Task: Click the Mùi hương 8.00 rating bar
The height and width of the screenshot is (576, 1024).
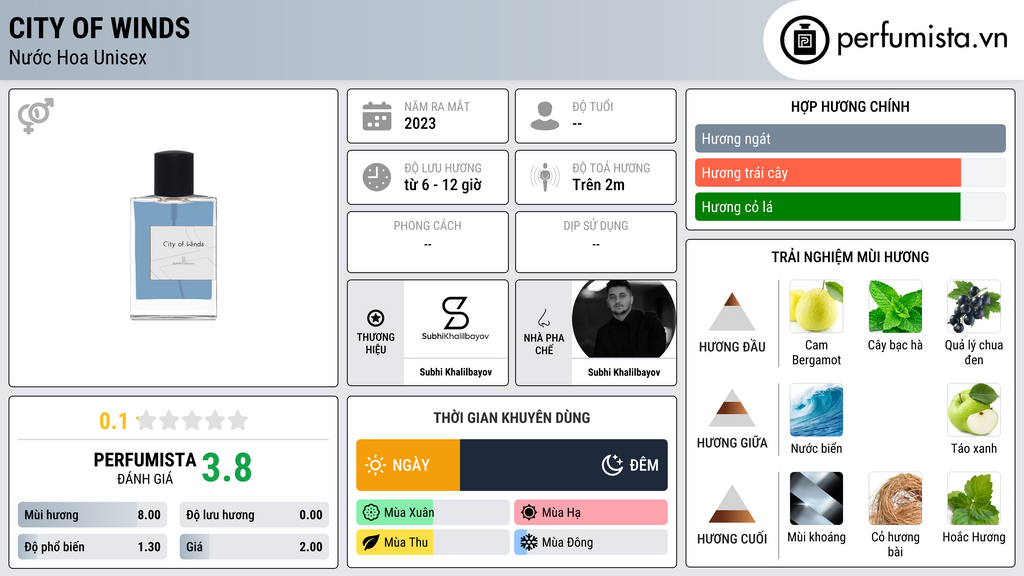Action: [x=92, y=515]
